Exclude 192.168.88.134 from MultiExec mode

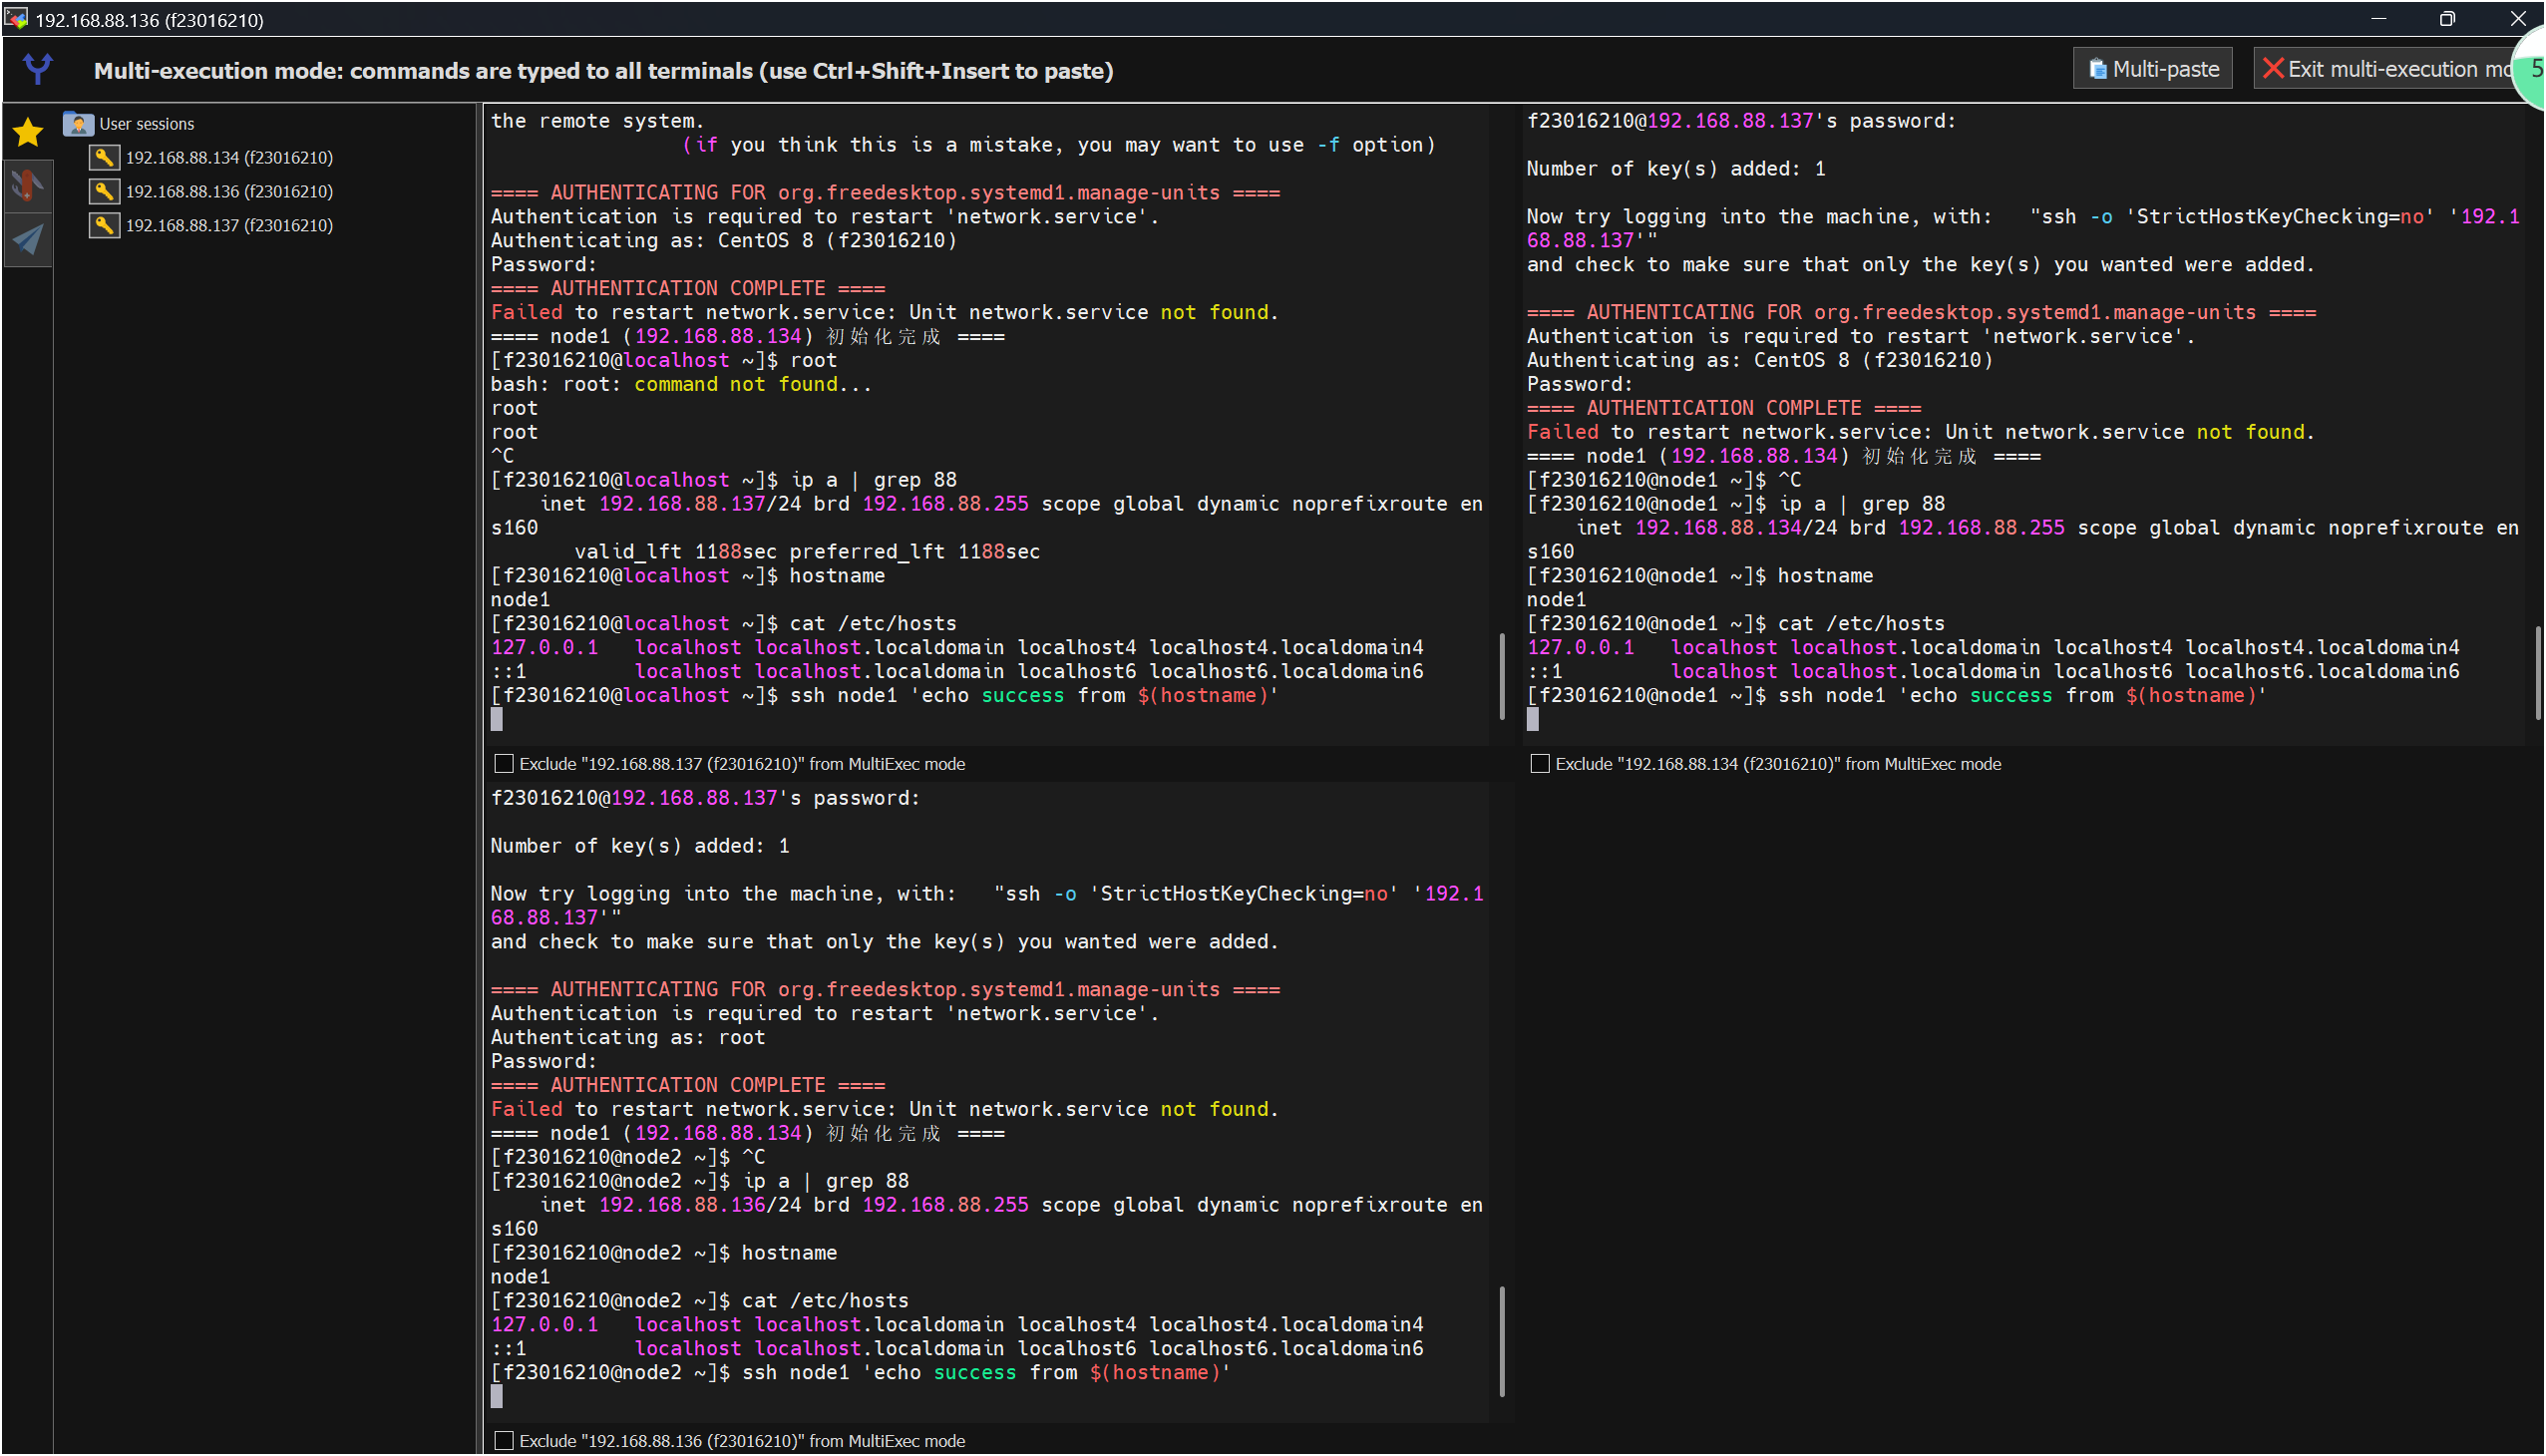[1540, 764]
